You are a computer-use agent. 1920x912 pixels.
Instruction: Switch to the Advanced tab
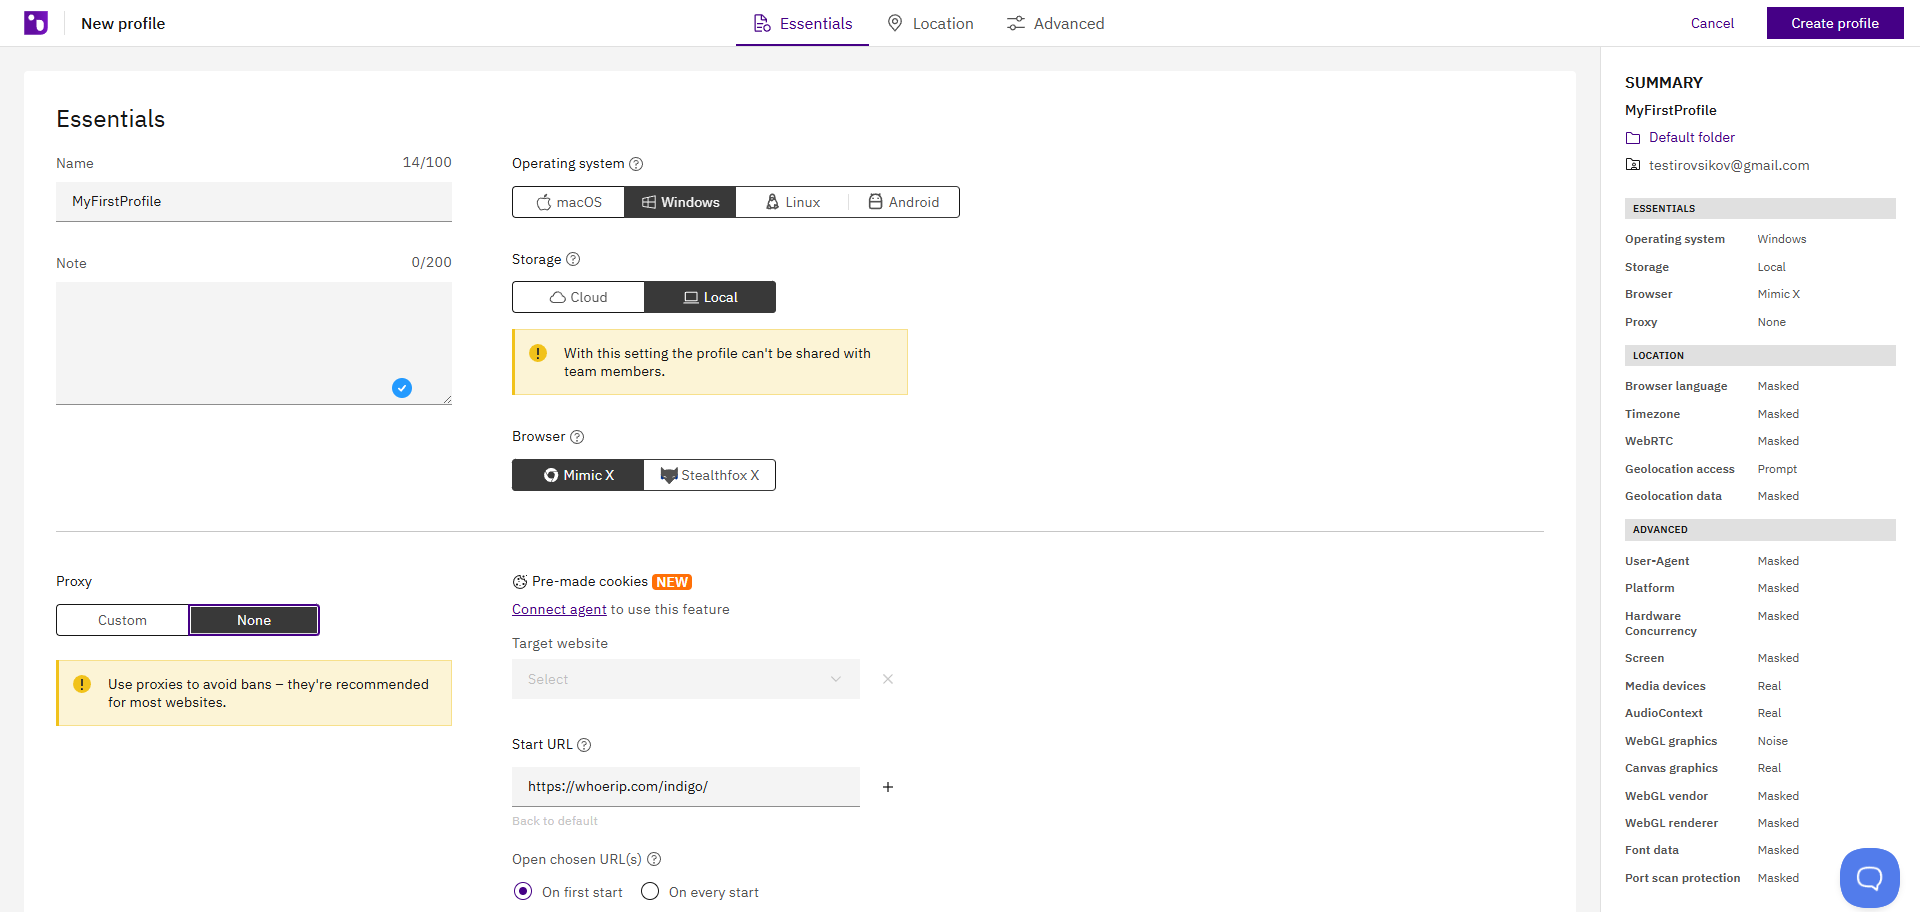1055,23
